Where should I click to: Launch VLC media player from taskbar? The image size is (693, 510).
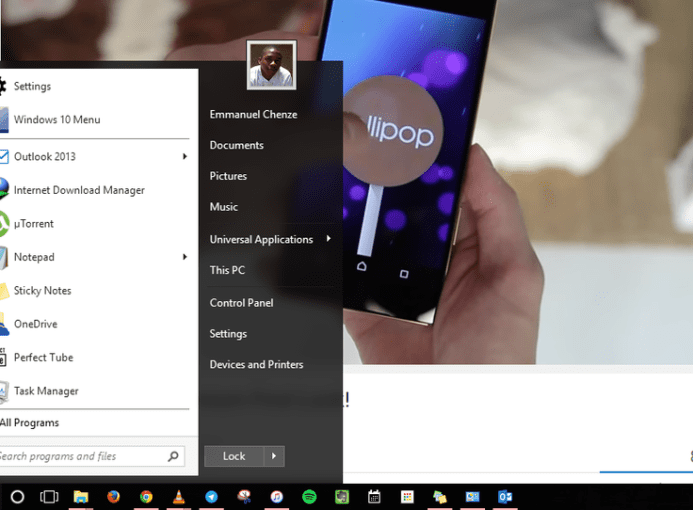tap(179, 497)
